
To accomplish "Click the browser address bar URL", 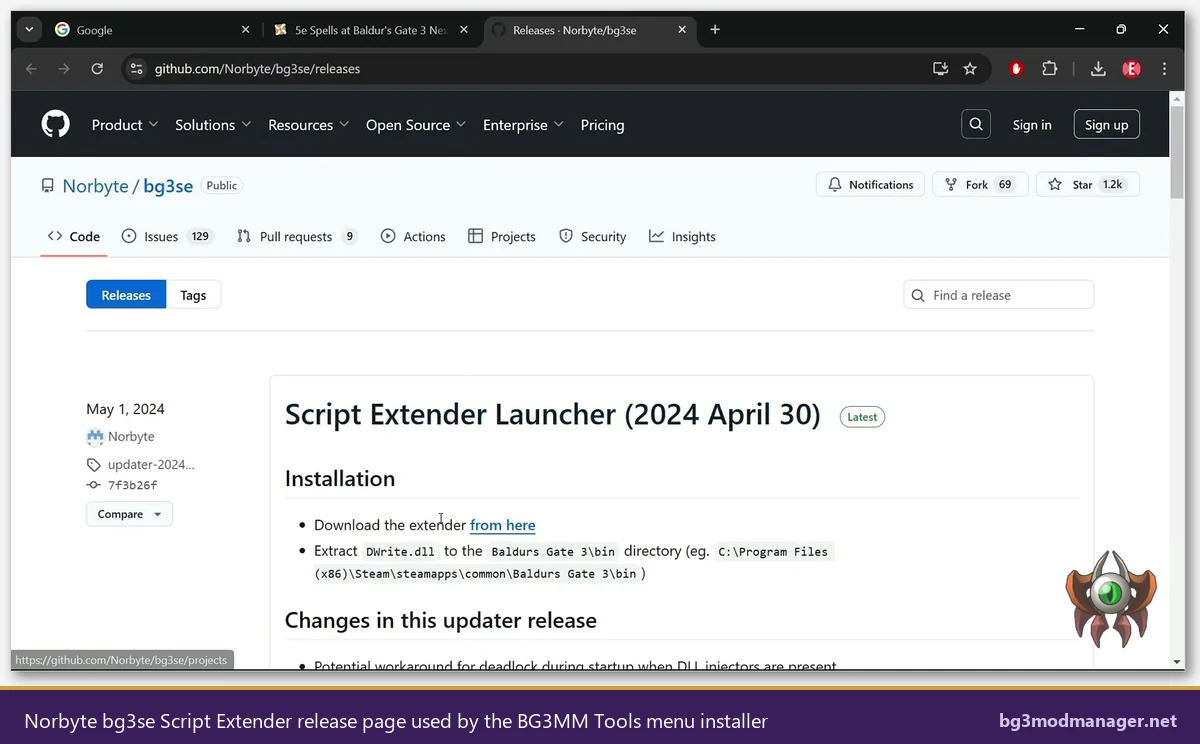I will click(257, 69).
